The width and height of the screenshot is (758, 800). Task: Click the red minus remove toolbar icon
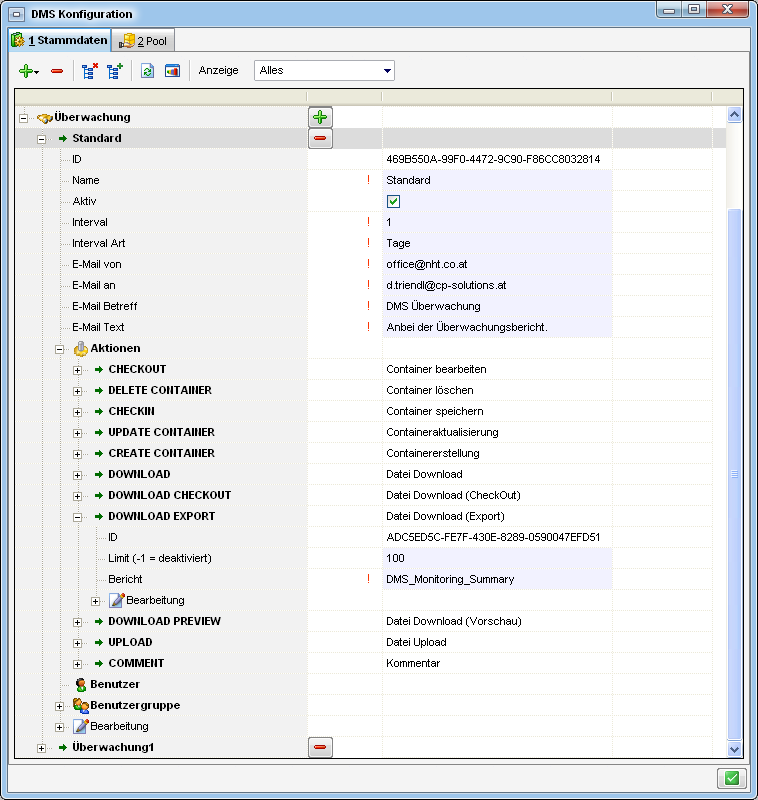click(x=57, y=71)
